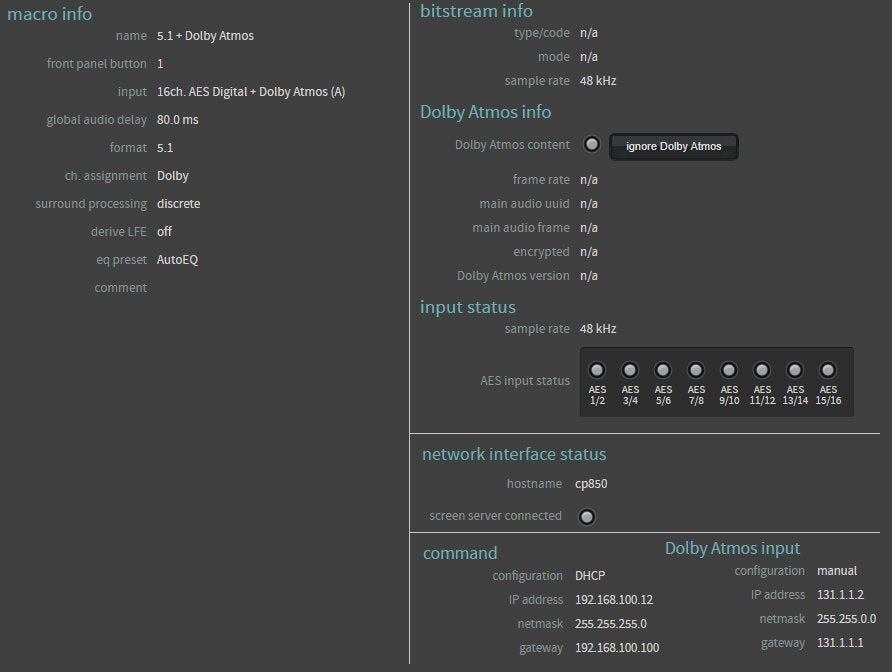Click the AES 3/4 input status indicator
This screenshot has height=672, width=892.
coord(630,370)
